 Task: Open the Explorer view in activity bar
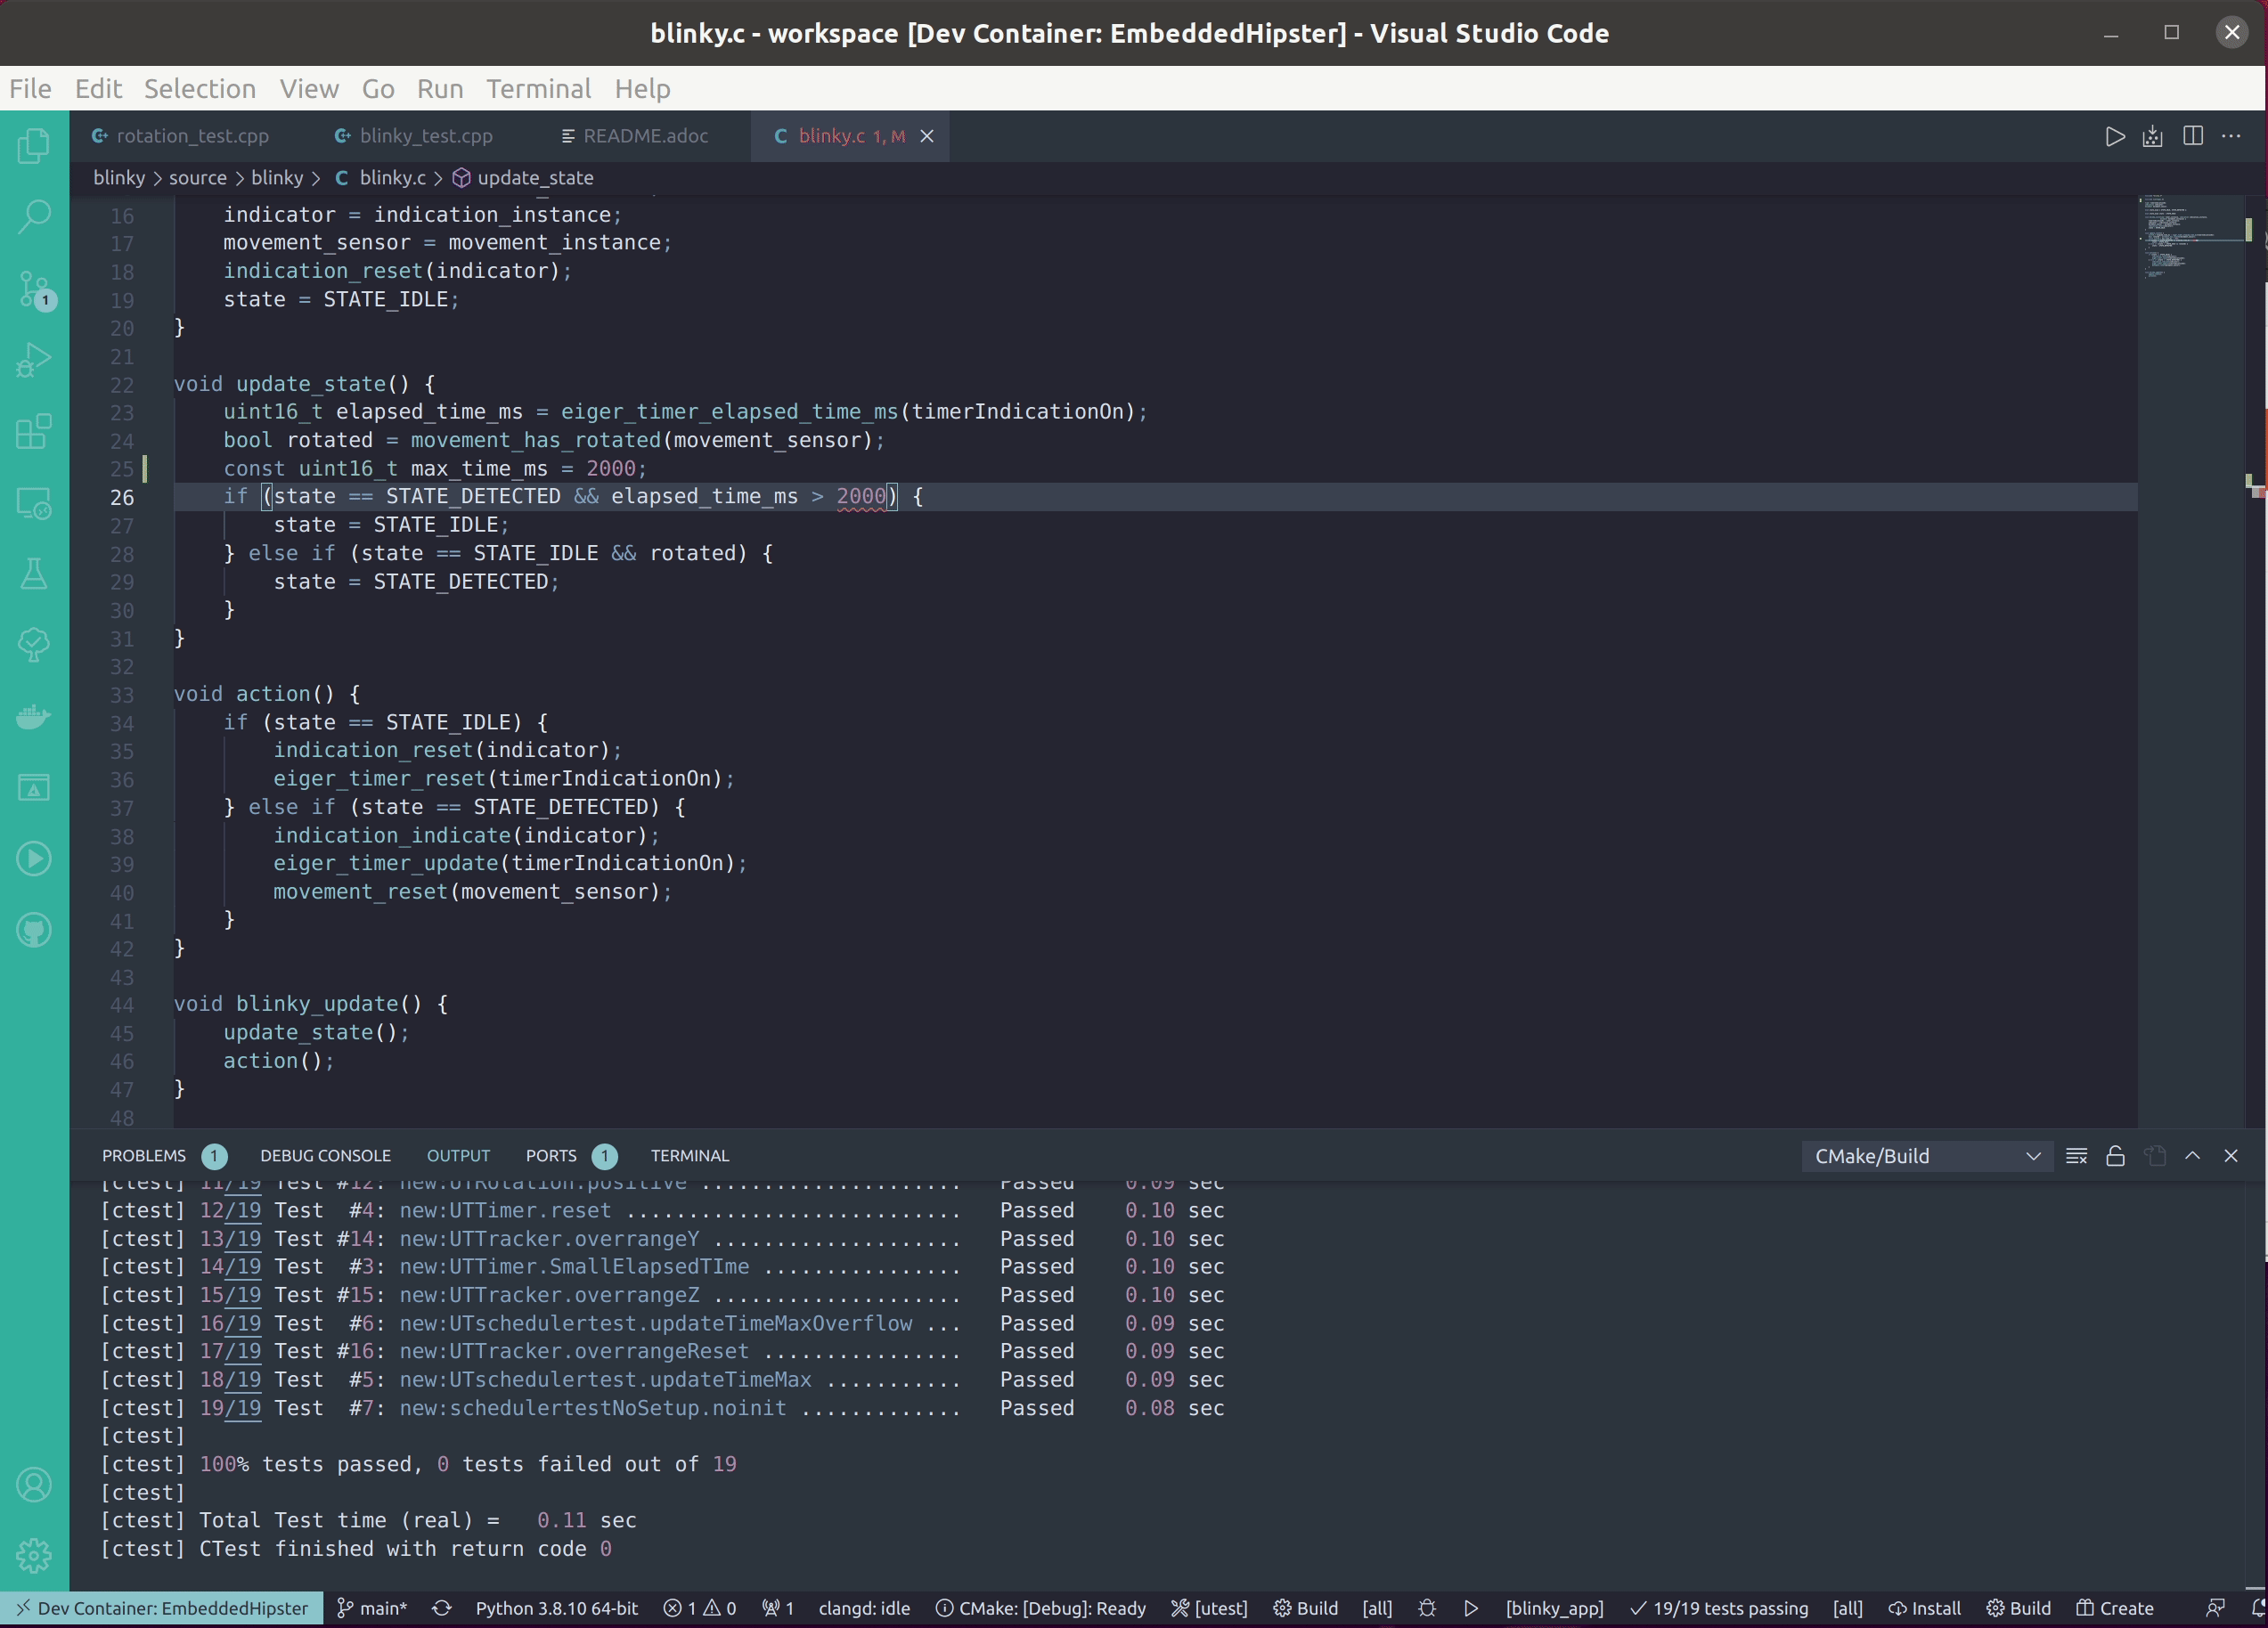[34, 146]
